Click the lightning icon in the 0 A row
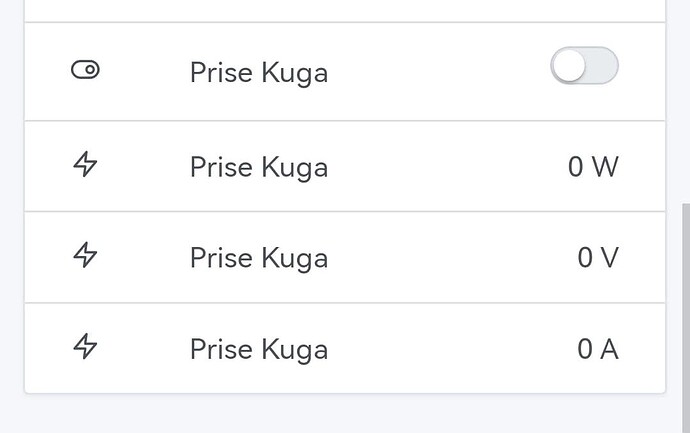 coord(86,347)
